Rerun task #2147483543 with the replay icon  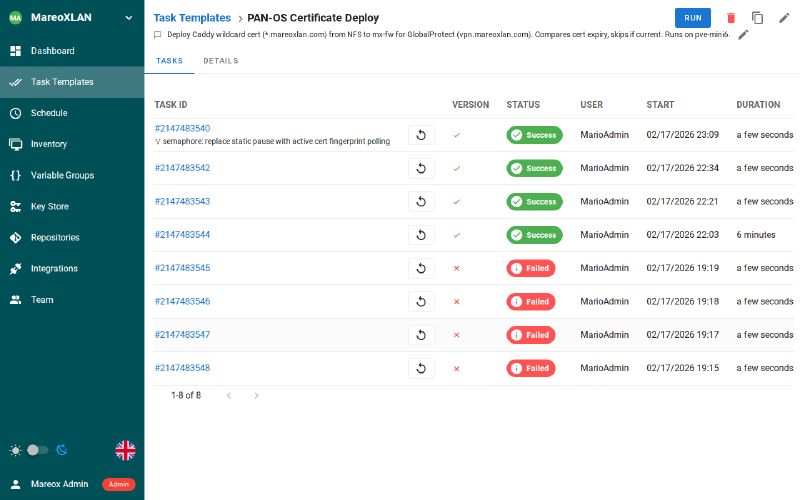[x=421, y=202]
